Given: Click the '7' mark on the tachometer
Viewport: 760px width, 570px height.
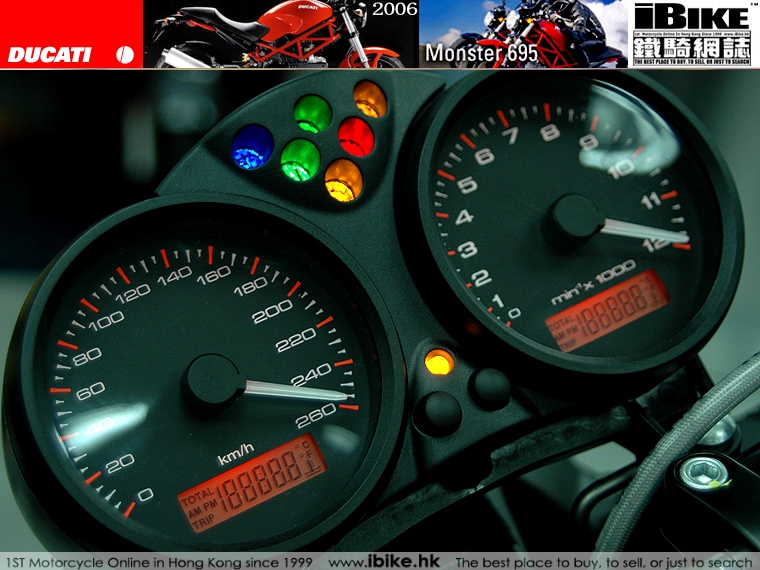Looking at the screenshot, I should [512, 136].
